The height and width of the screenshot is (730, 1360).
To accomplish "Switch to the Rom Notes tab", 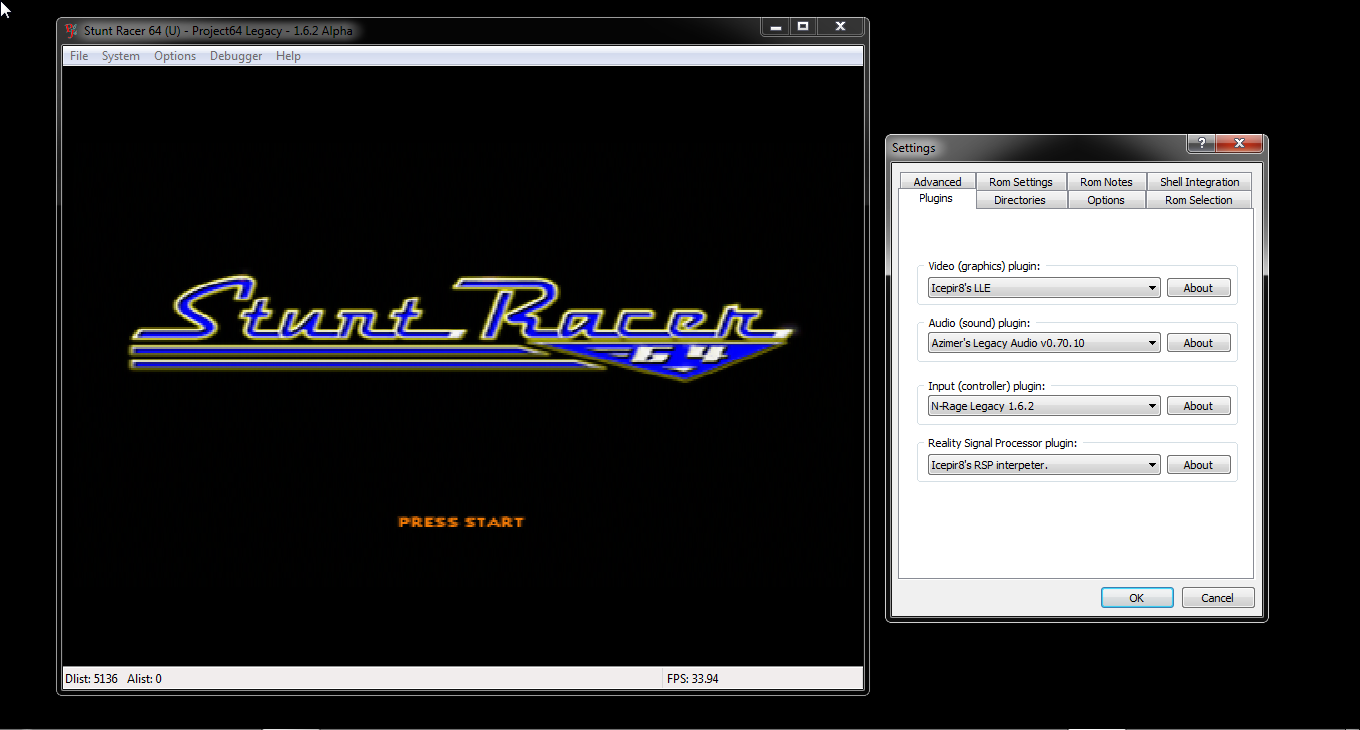I will pyautogui.click(x=1106, y=182).
